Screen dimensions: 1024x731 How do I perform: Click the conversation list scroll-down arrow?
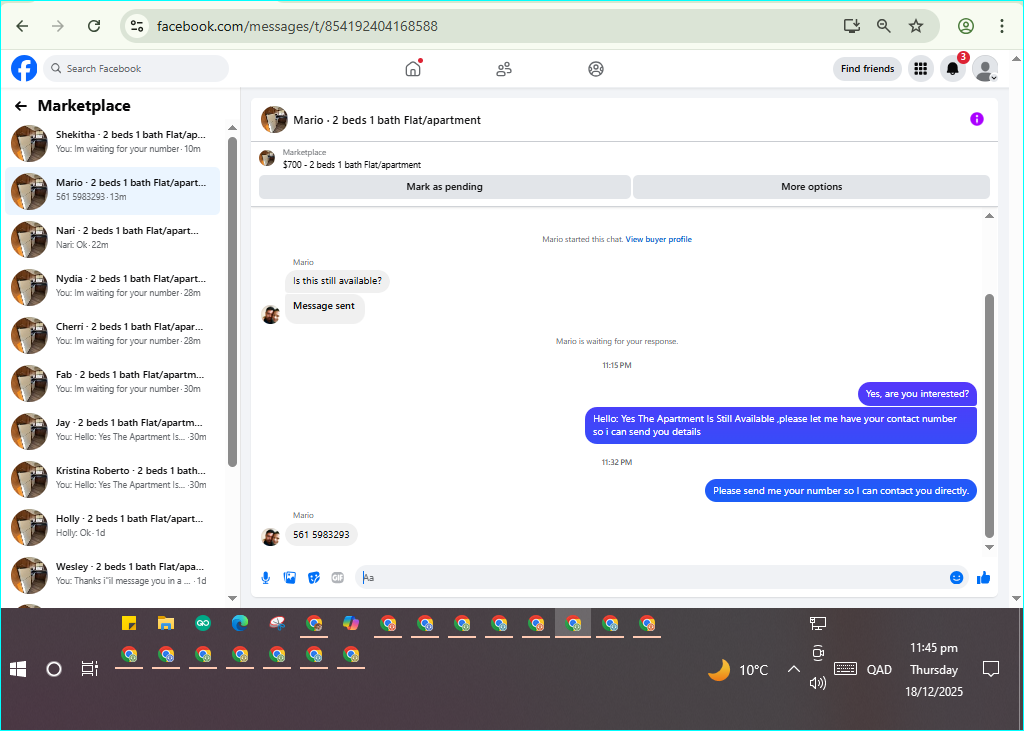click(x=232, y=598)
